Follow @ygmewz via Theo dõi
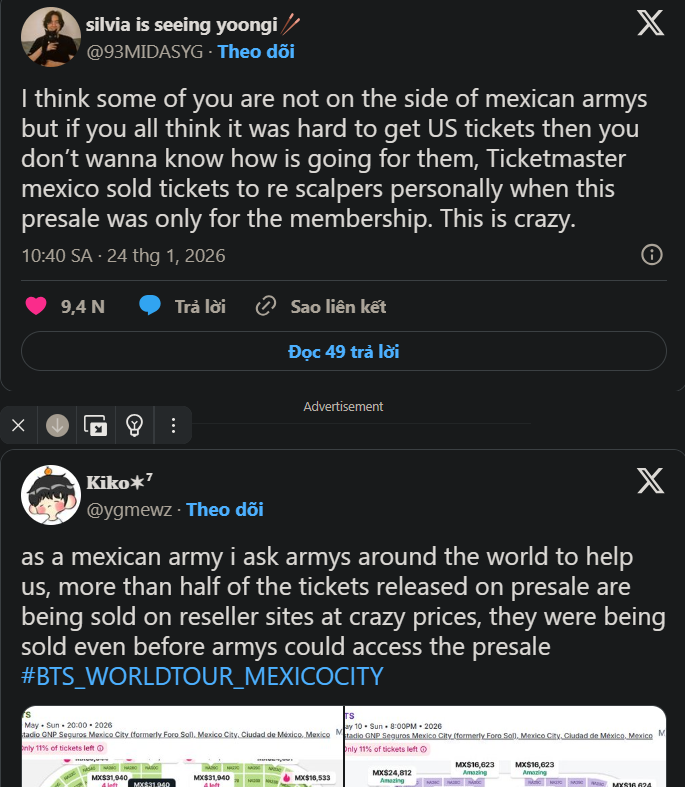The height and width of the screenshot is (787, 685). point(224,509)
